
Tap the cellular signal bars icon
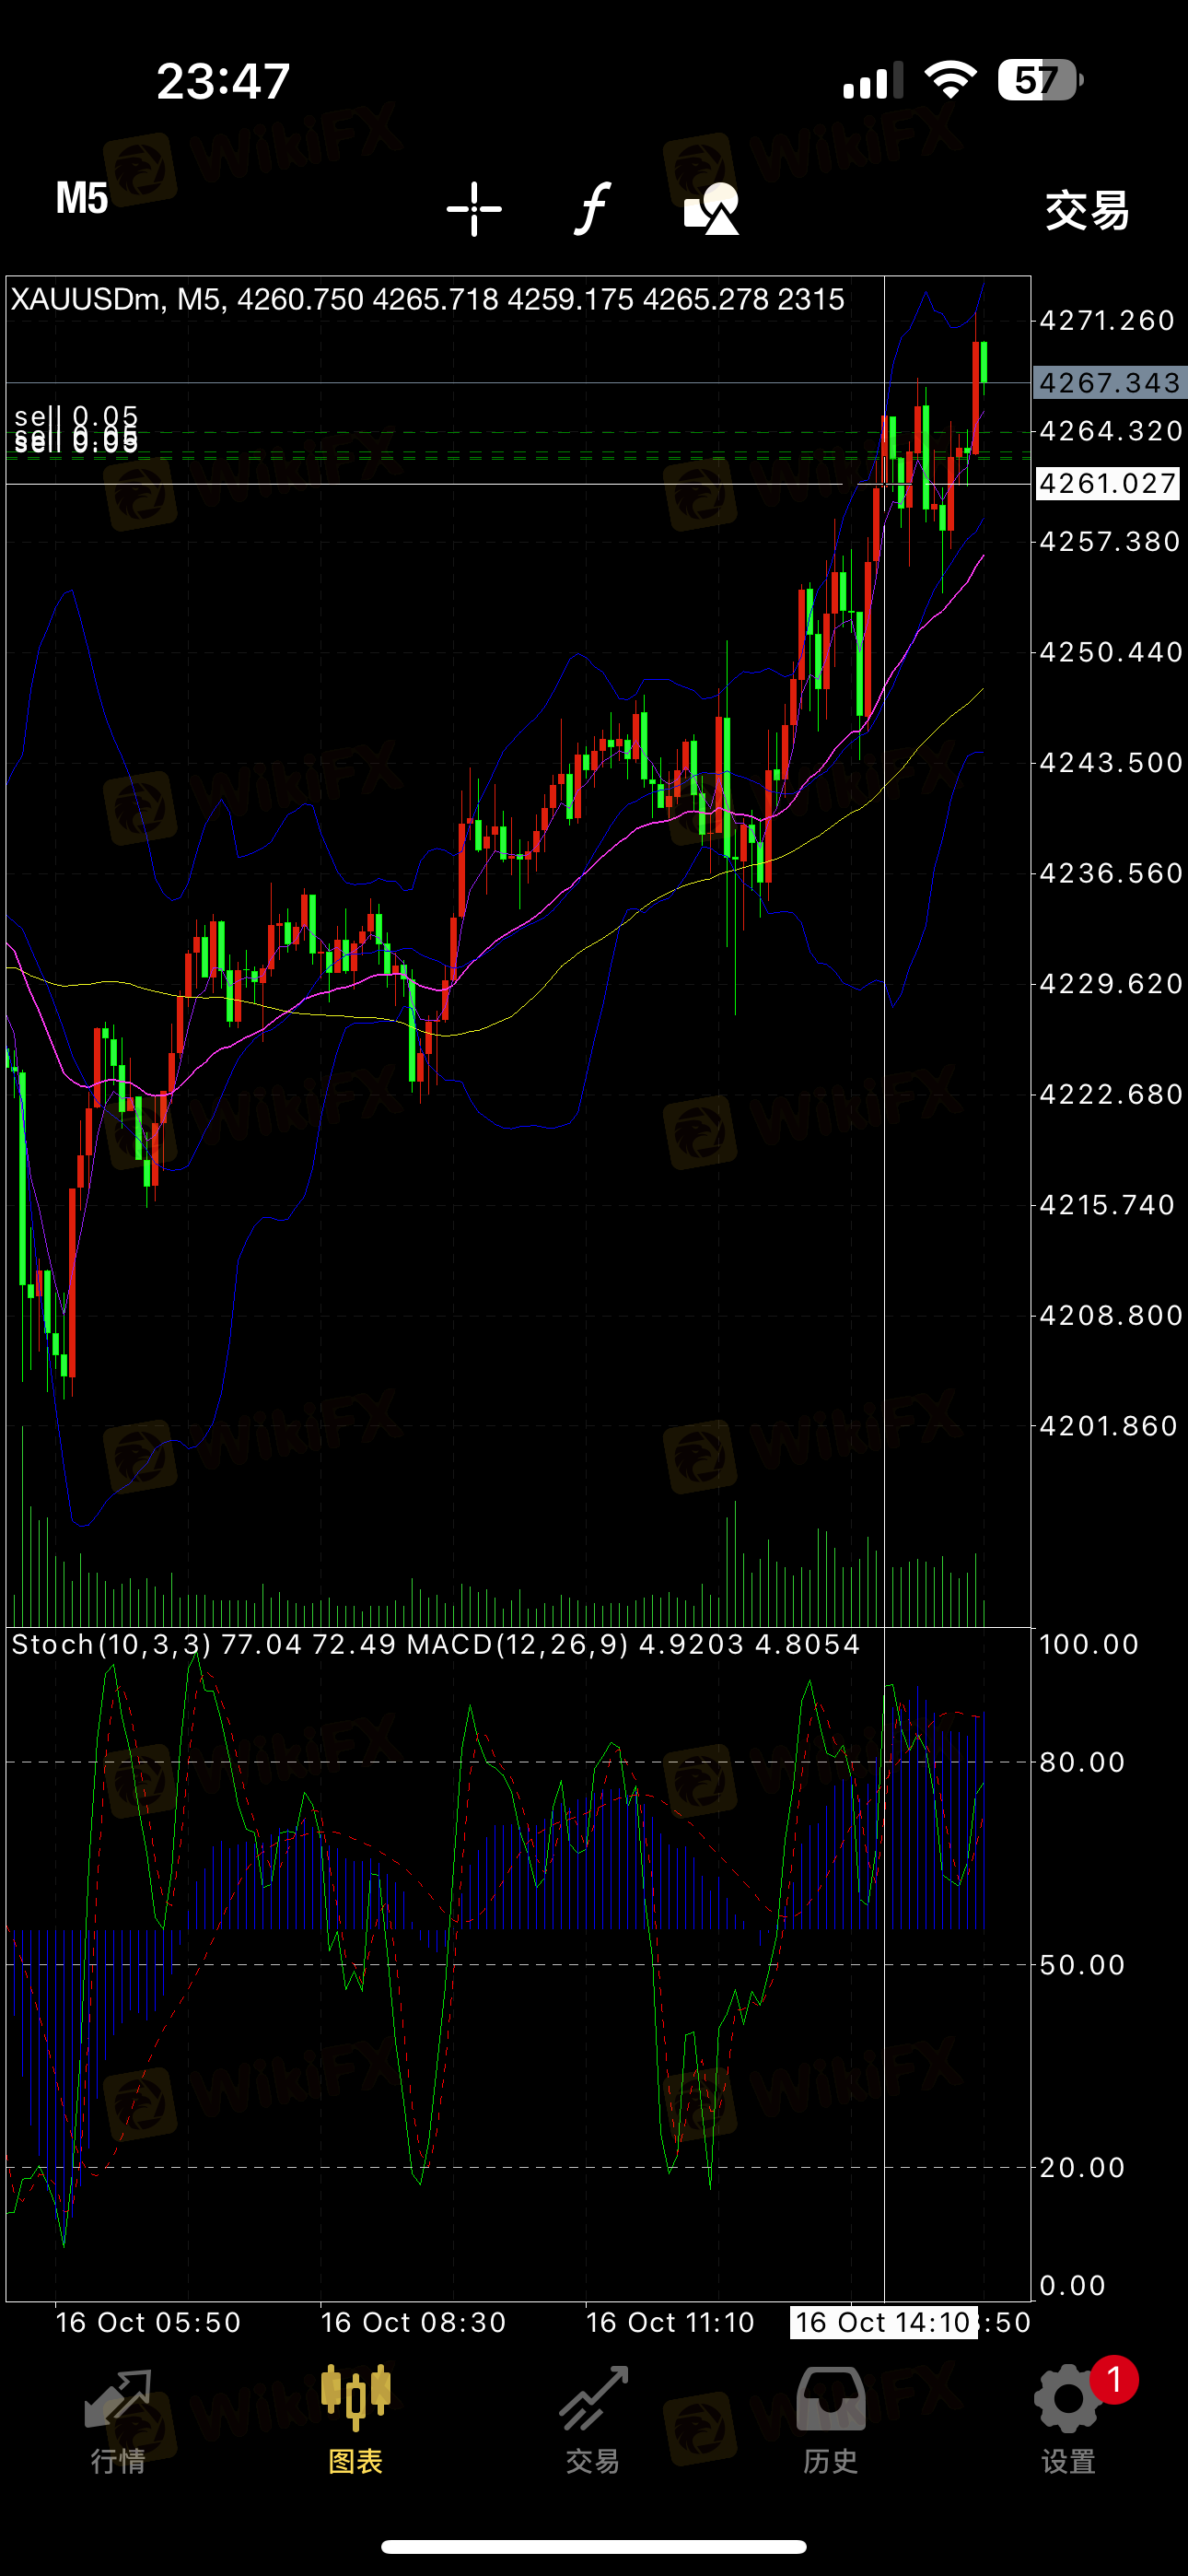pyautogui.click(x=873, y=80)
